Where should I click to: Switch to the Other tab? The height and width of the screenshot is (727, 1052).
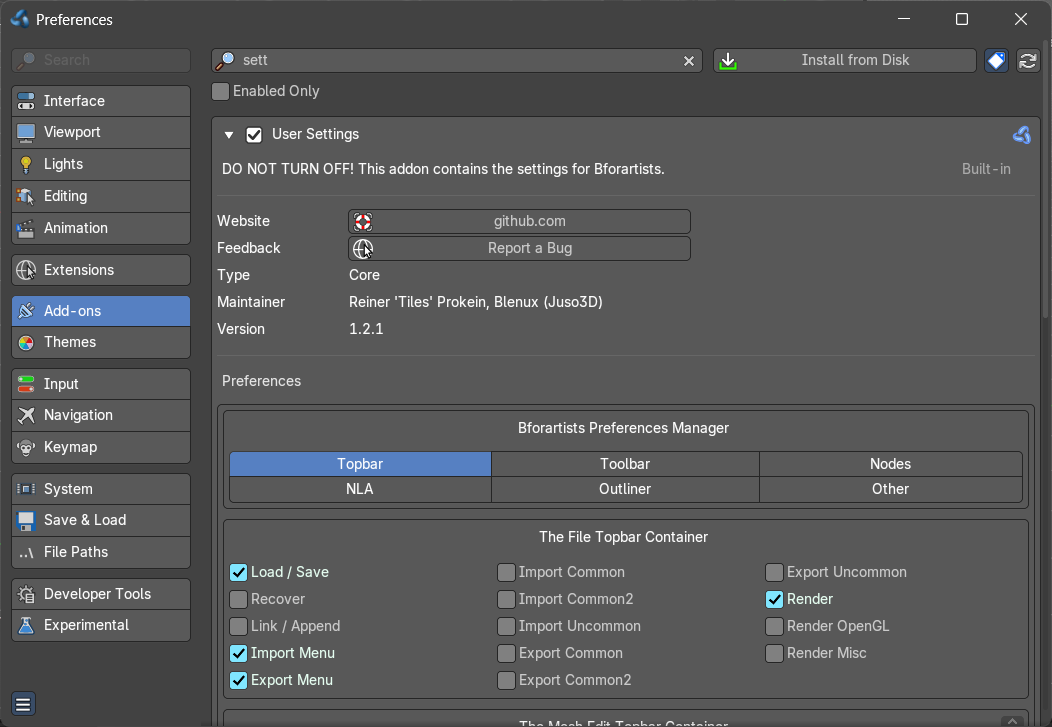[890, 489]
